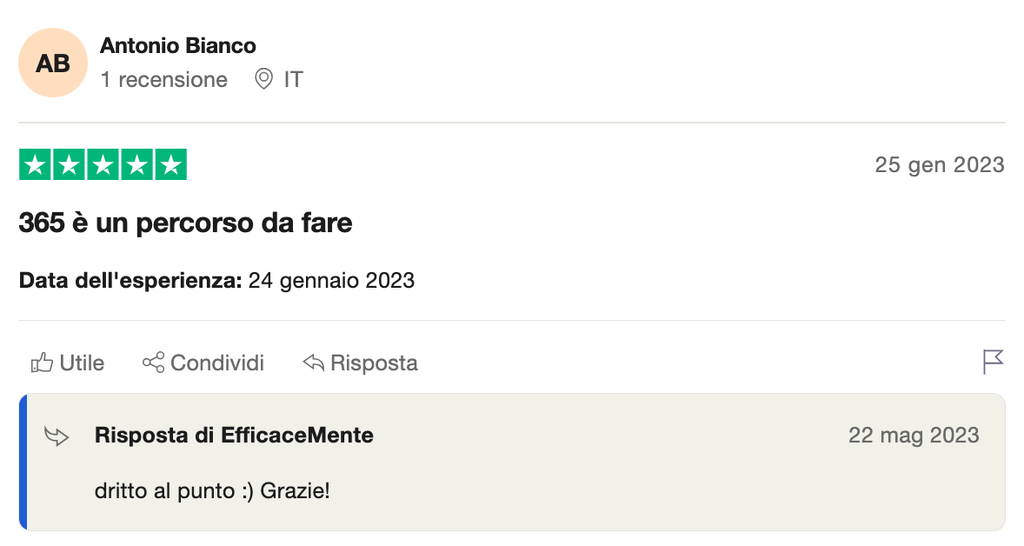
Task: Open Antonio Bianco's reviewer profile
Action: coord(178,46)
